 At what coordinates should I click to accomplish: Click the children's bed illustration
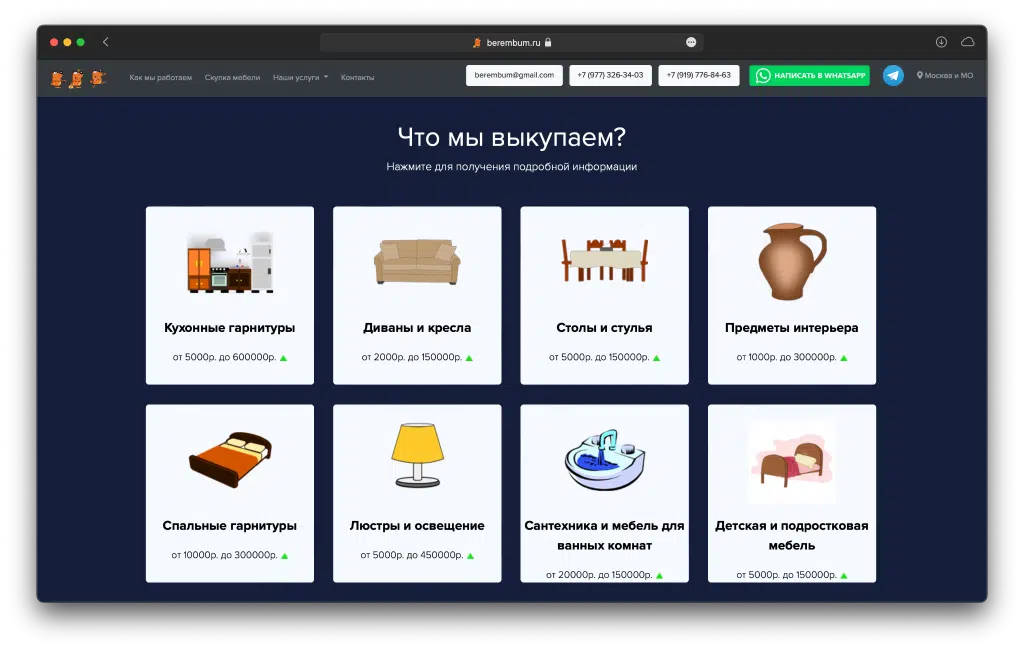792,461
